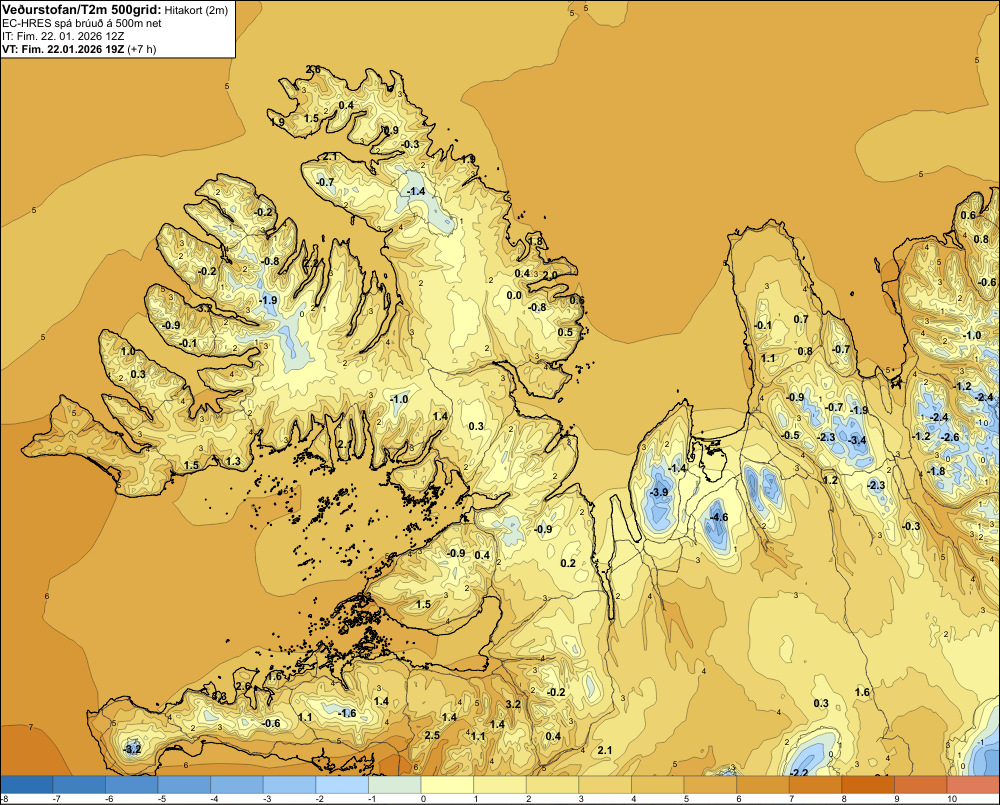Click the '-8' legend tick label

[4, 799]
